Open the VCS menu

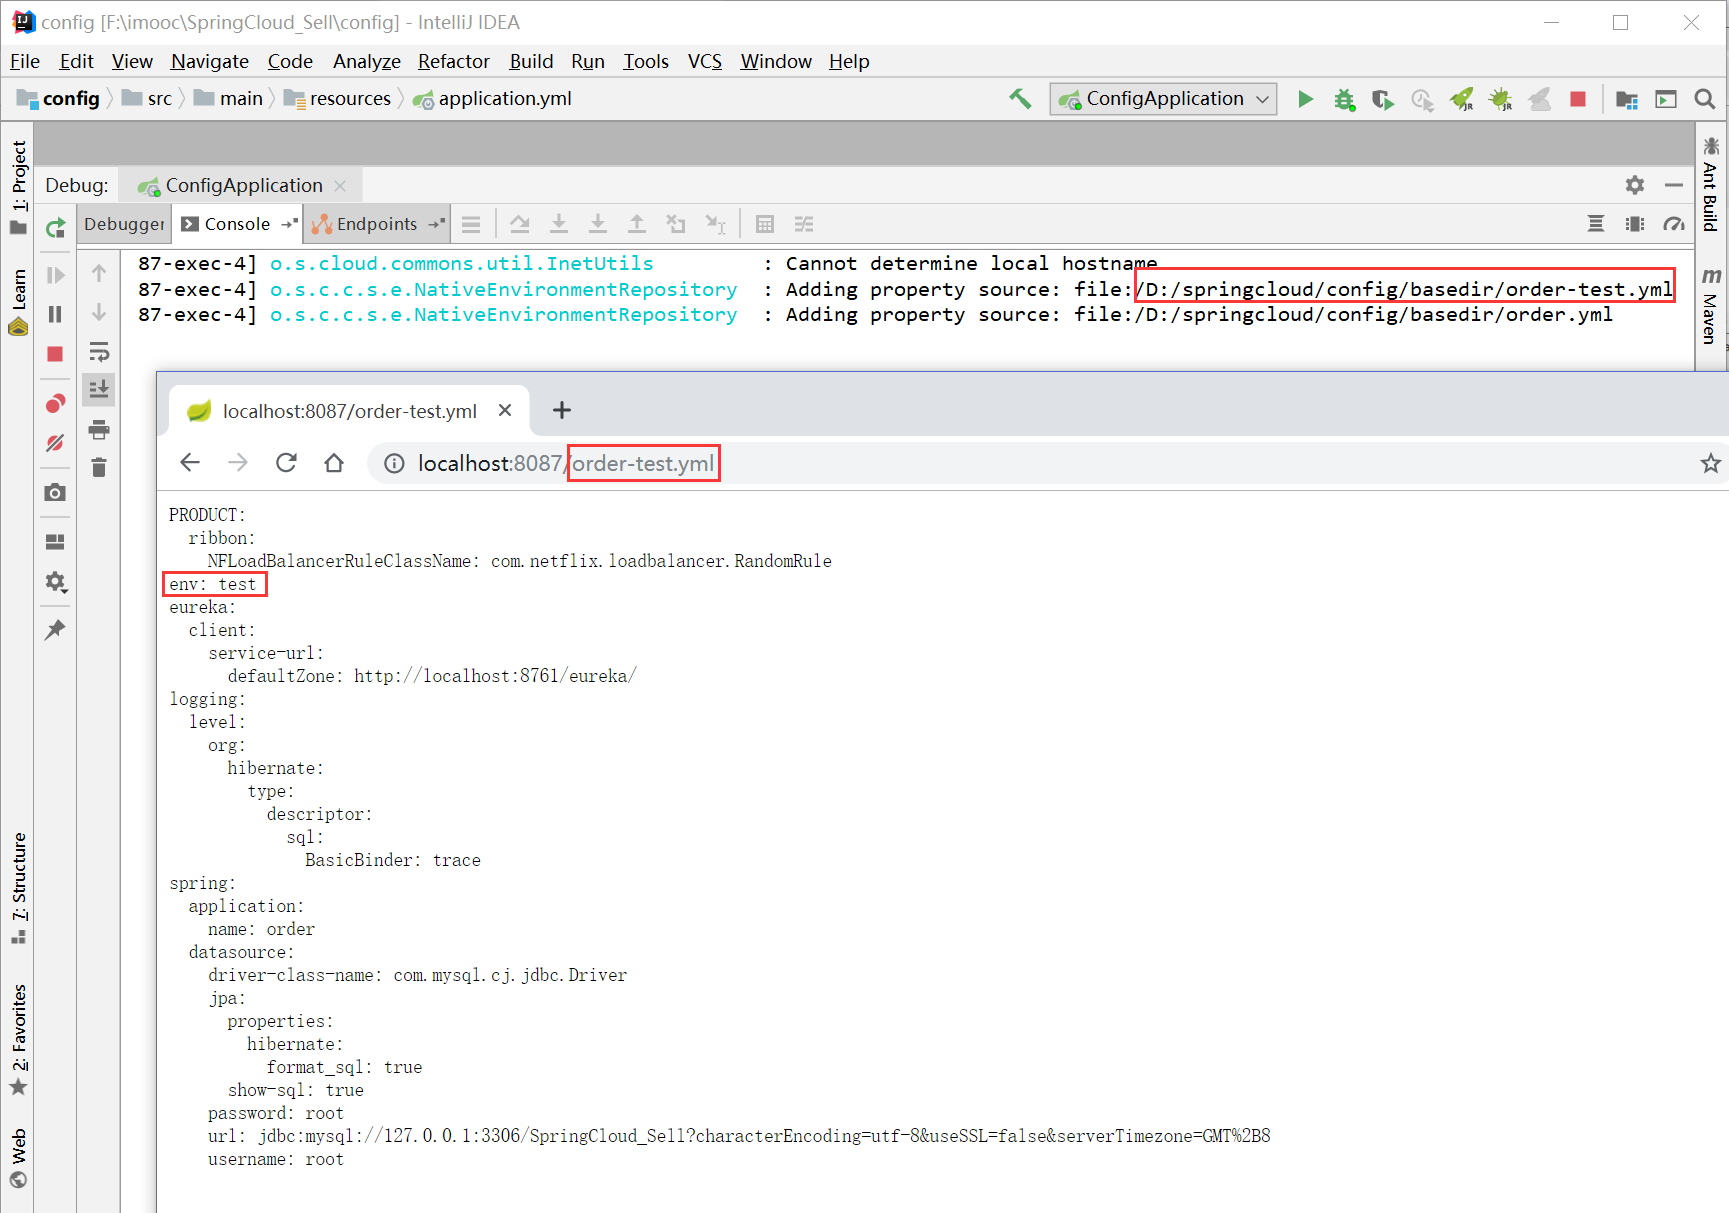click(x=705, y=61)
